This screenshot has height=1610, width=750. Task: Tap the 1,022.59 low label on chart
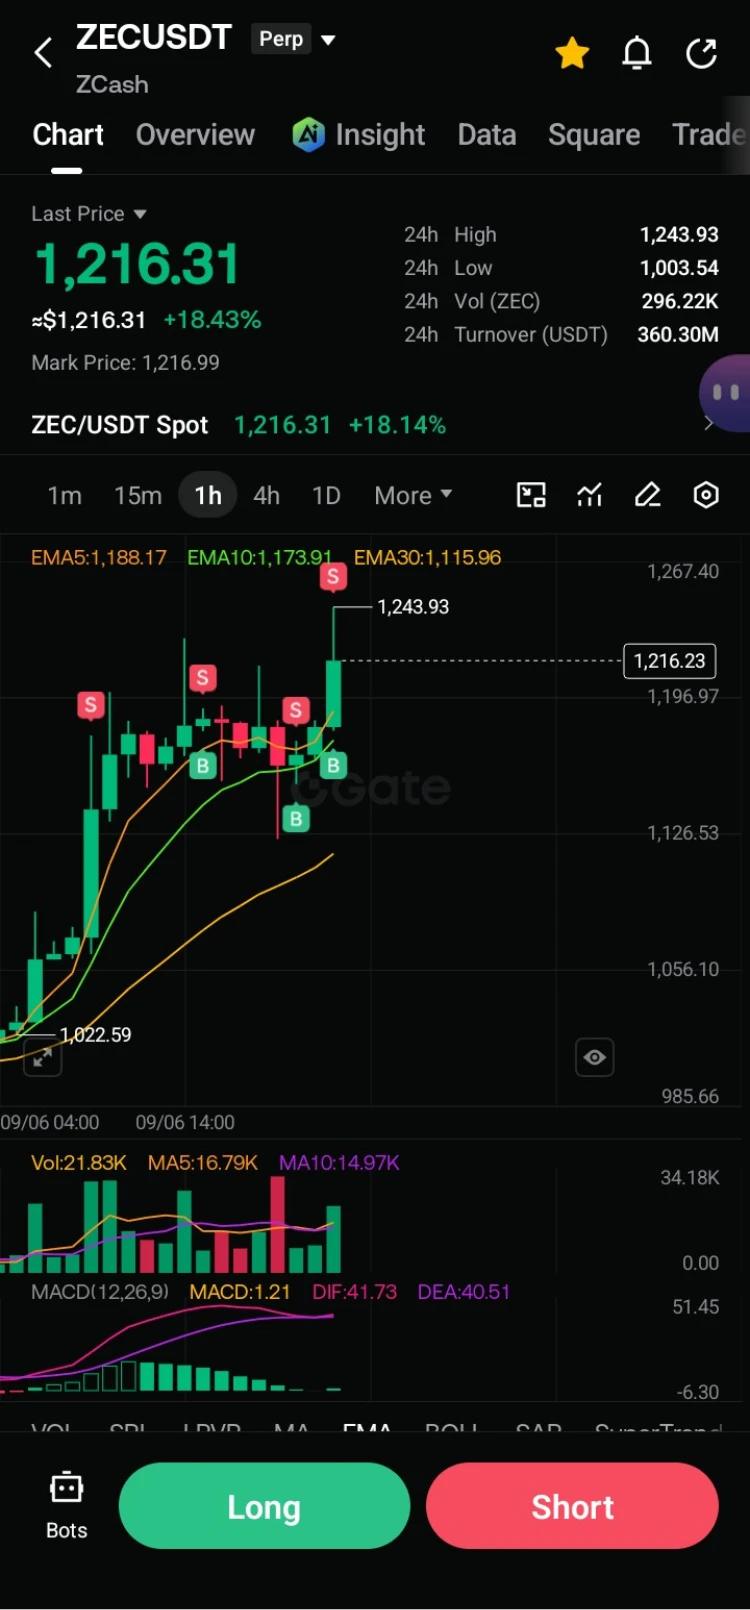click(95, 1035)
